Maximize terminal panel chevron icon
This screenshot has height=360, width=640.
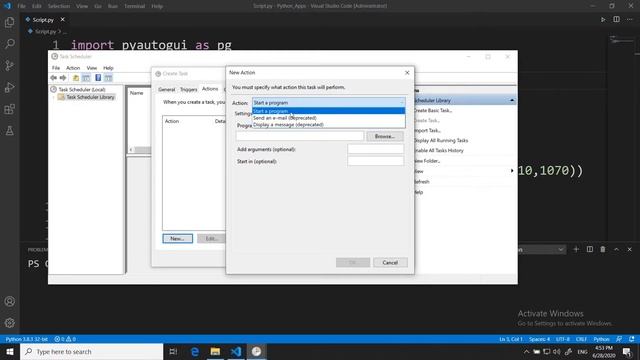tap(616, 249)
